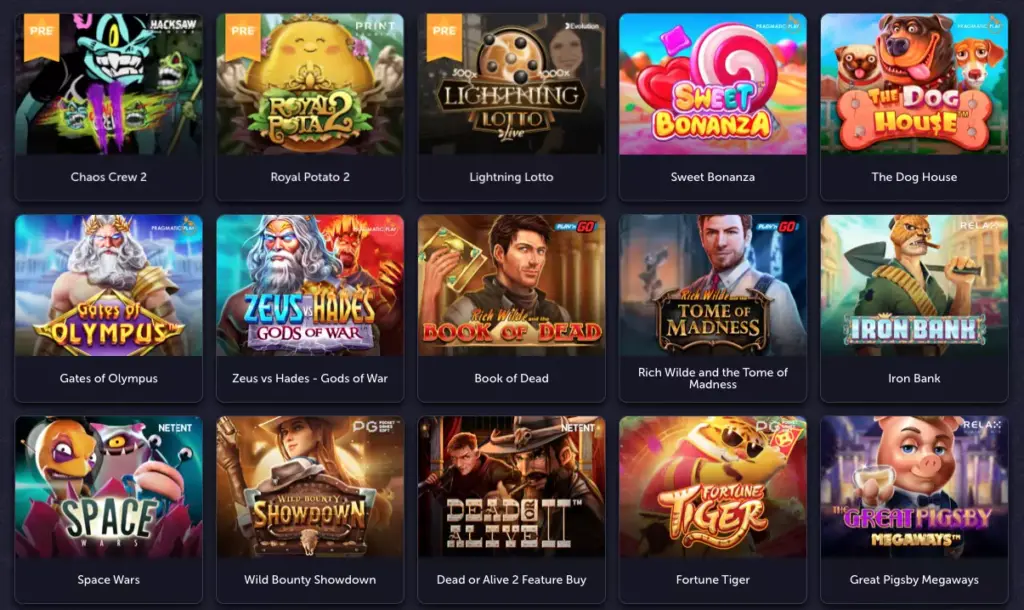The width and height of the screenshot is (1024, 610).
Task: Click Rich Wilde and the Tome of Madness label
Action: tap(712, 378)
